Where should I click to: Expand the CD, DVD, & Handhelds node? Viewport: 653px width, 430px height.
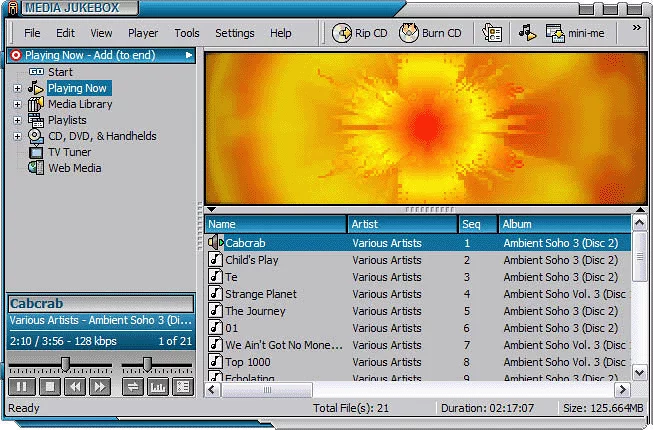pyautogui.click(x=17, y=136)
